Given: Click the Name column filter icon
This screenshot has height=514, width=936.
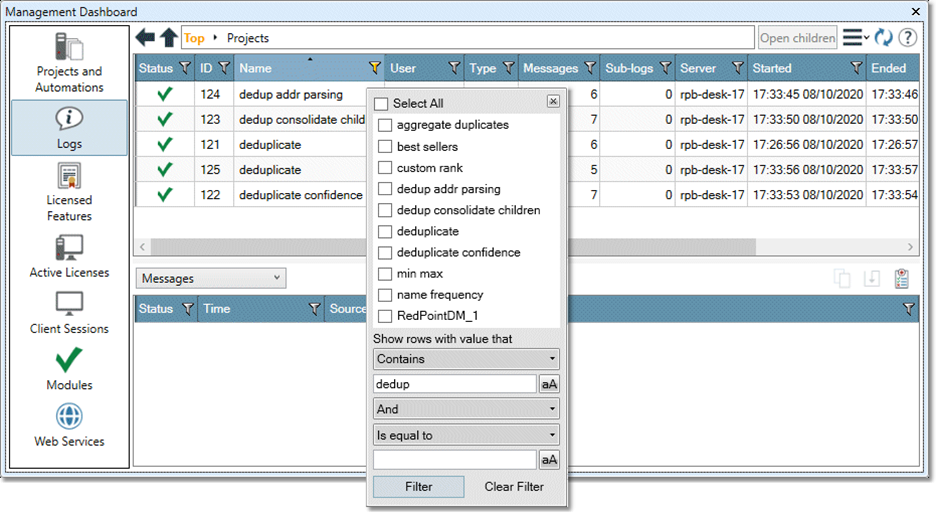Looking at the screenshot, I should pos(375,69).
